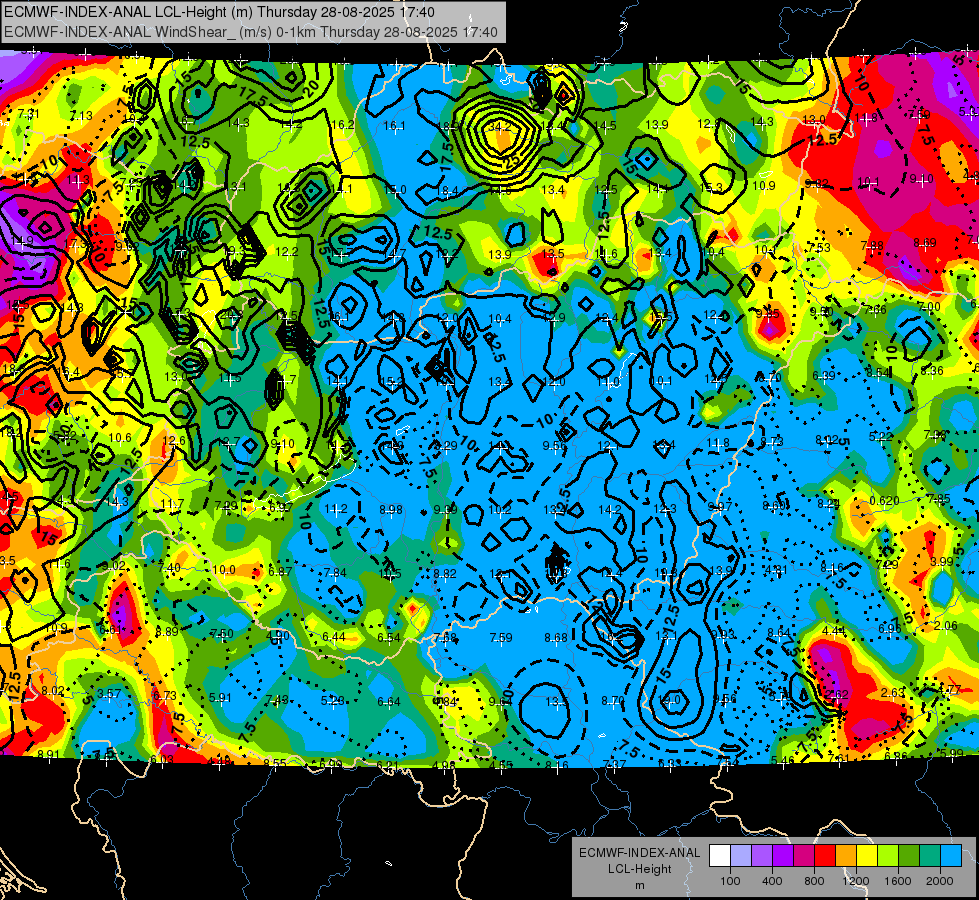Click the grid value '16.1'

point(395,126)
